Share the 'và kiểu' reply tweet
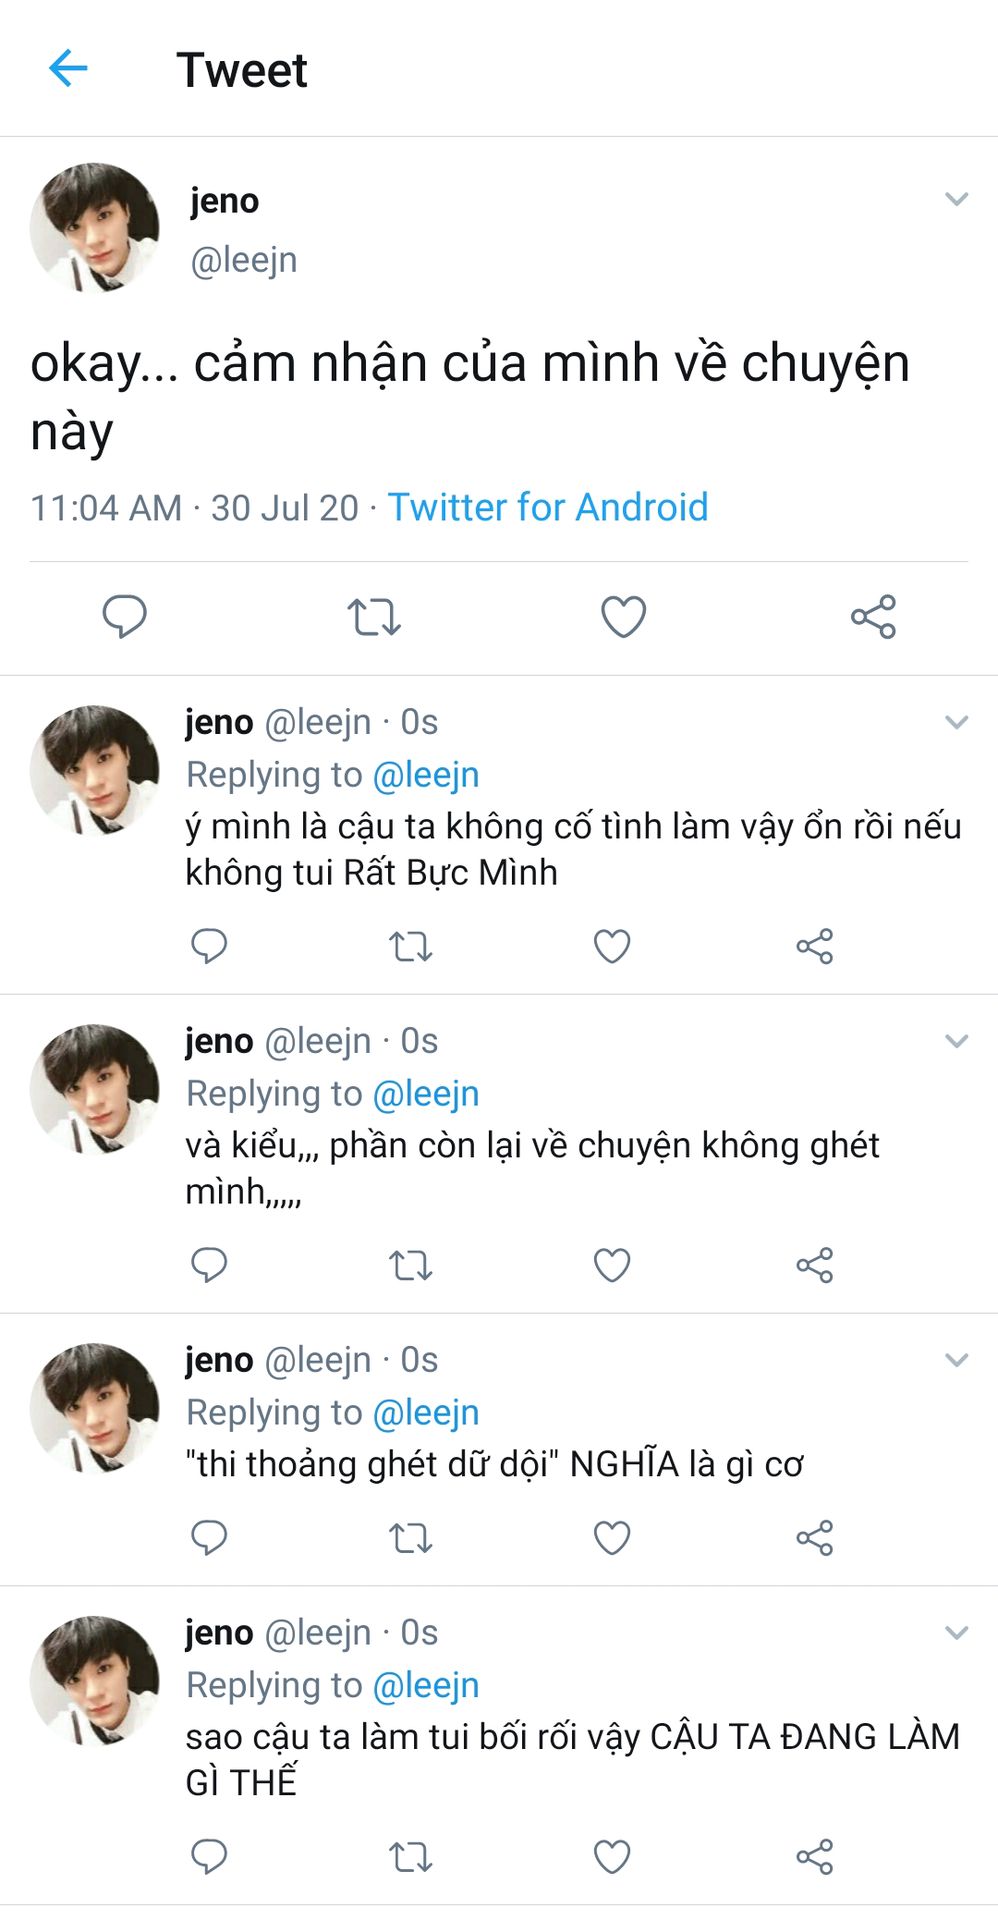Image resolution: width=998 pixels, height=1920 pixels. (814, 1265)
